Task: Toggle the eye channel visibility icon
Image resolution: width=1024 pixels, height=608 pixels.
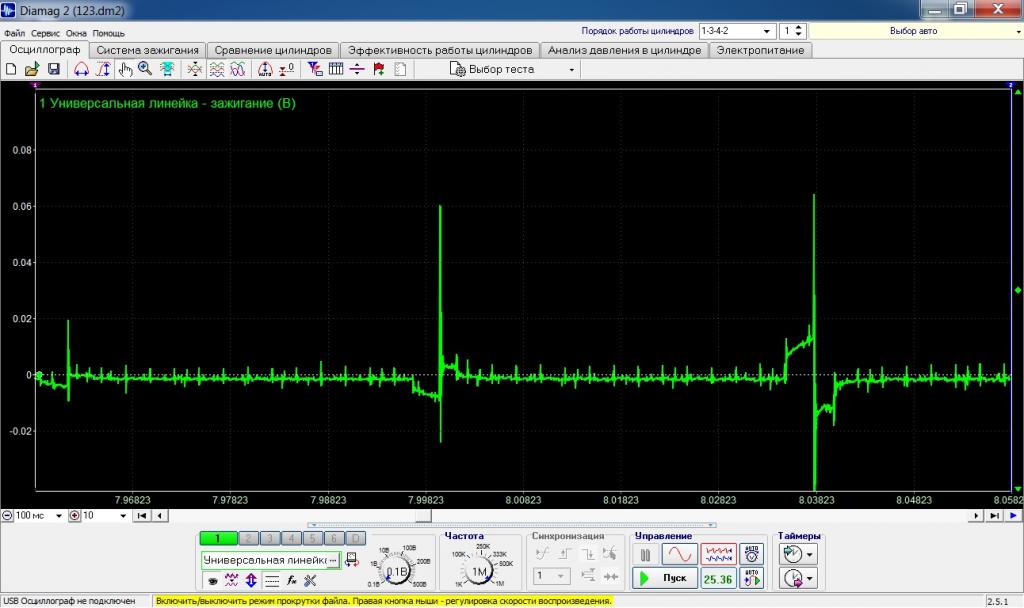Action: 213,580
